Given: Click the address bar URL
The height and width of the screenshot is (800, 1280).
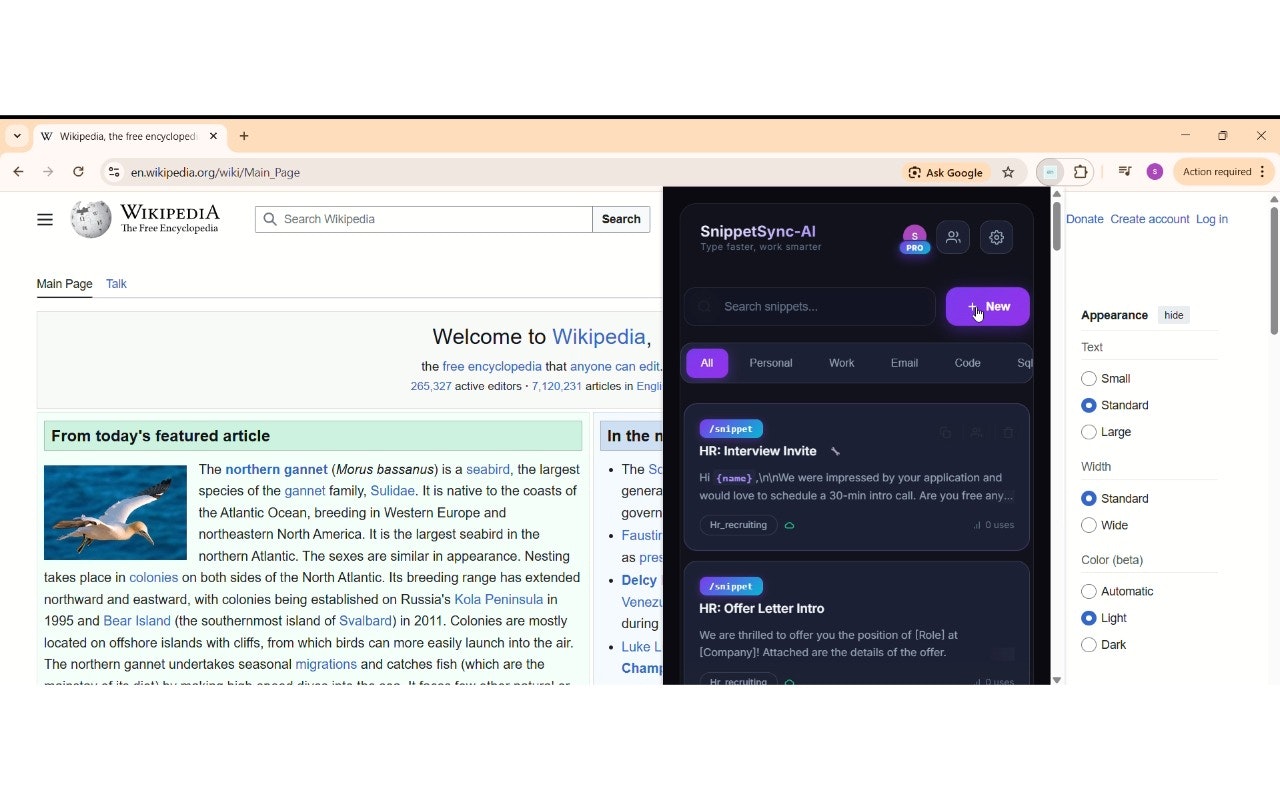Looking at the screenshot, I should coord(215,172).
